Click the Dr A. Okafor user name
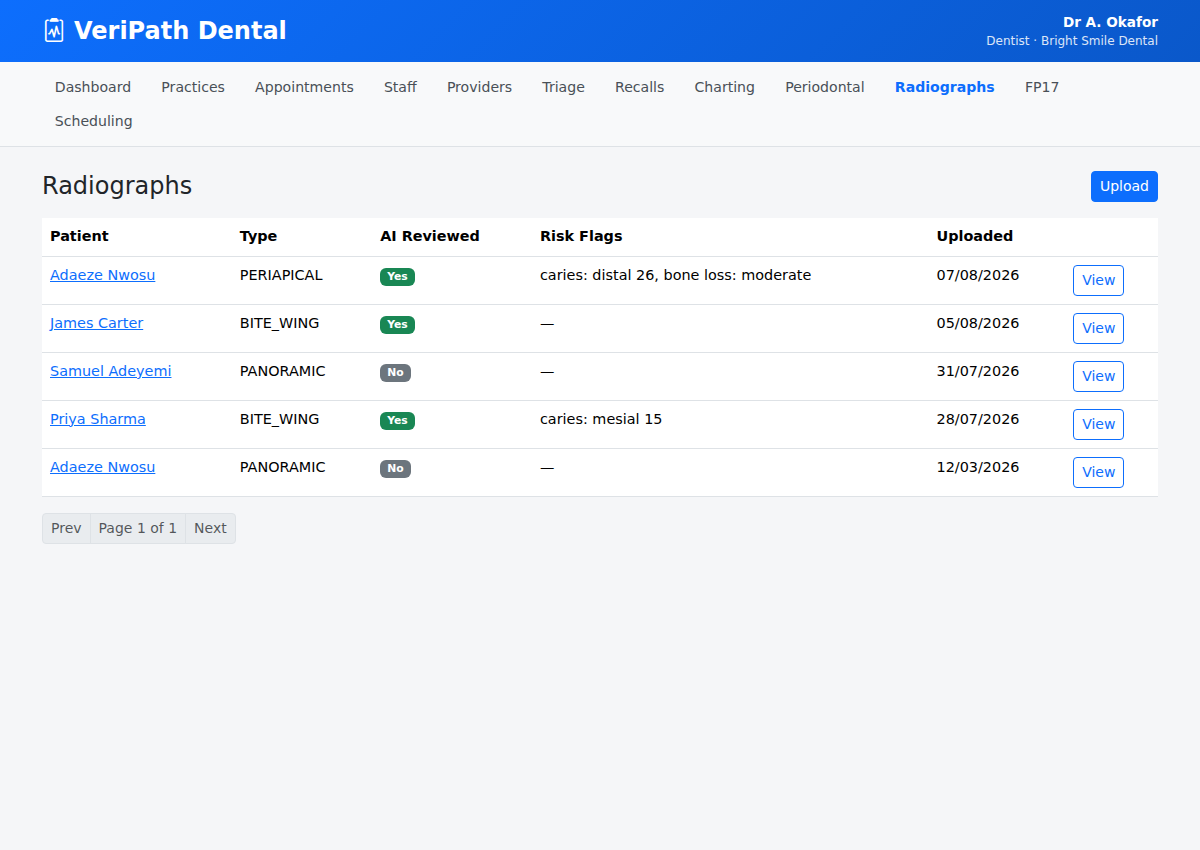This screenshot has width=1200, height=850. [x=1110, y=22]
